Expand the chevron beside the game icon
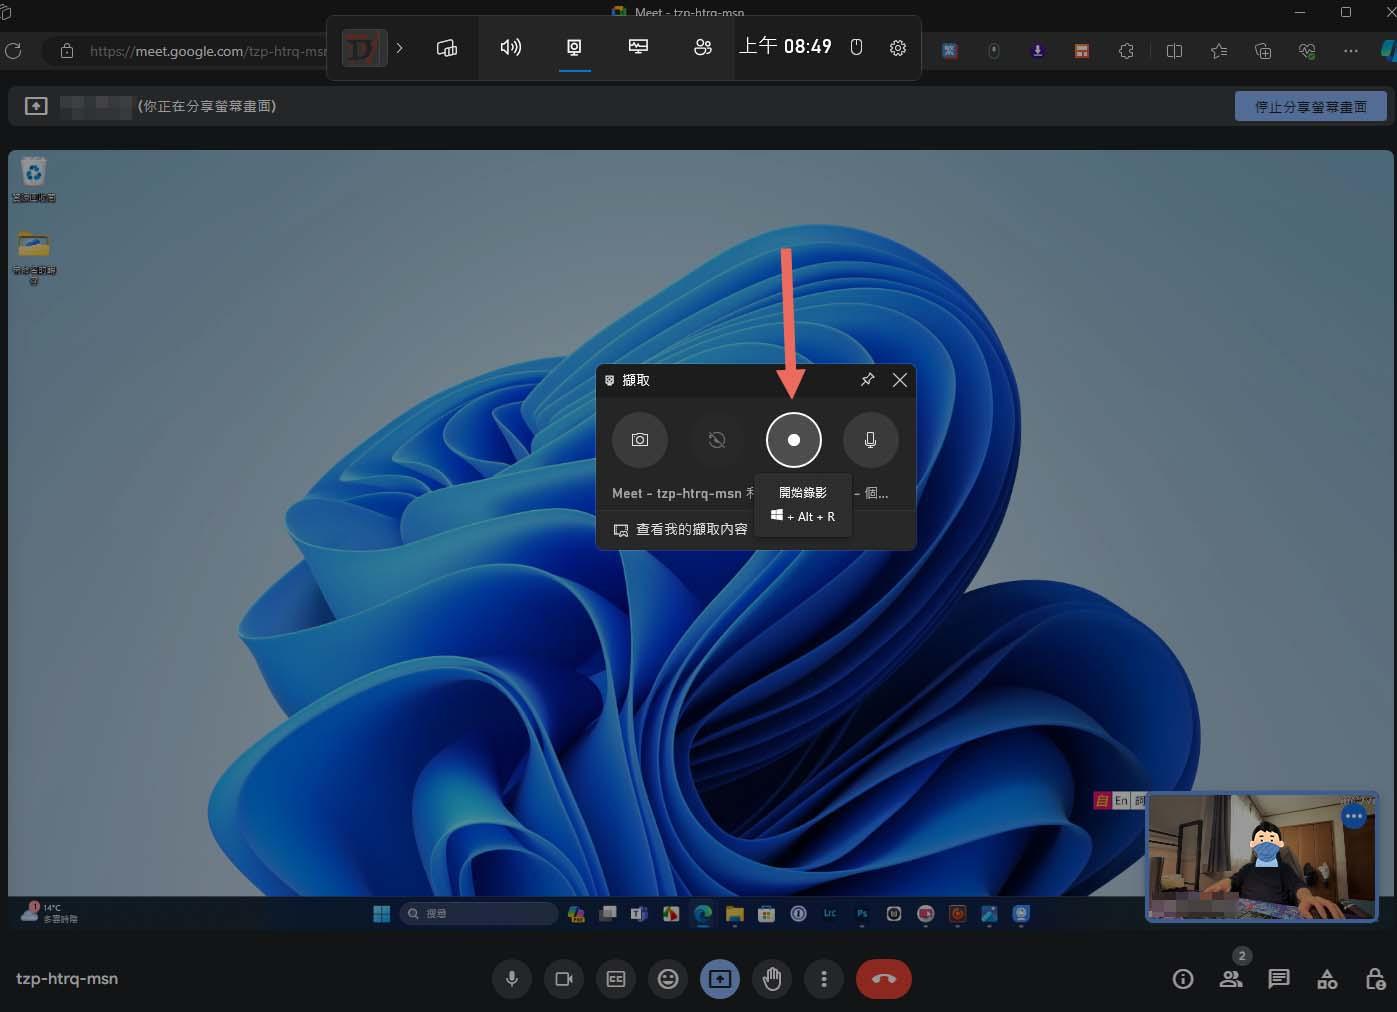Image resolution: width=1397 pixels, height=1012 pixels. pyautogui.click(x=400, y=48)
